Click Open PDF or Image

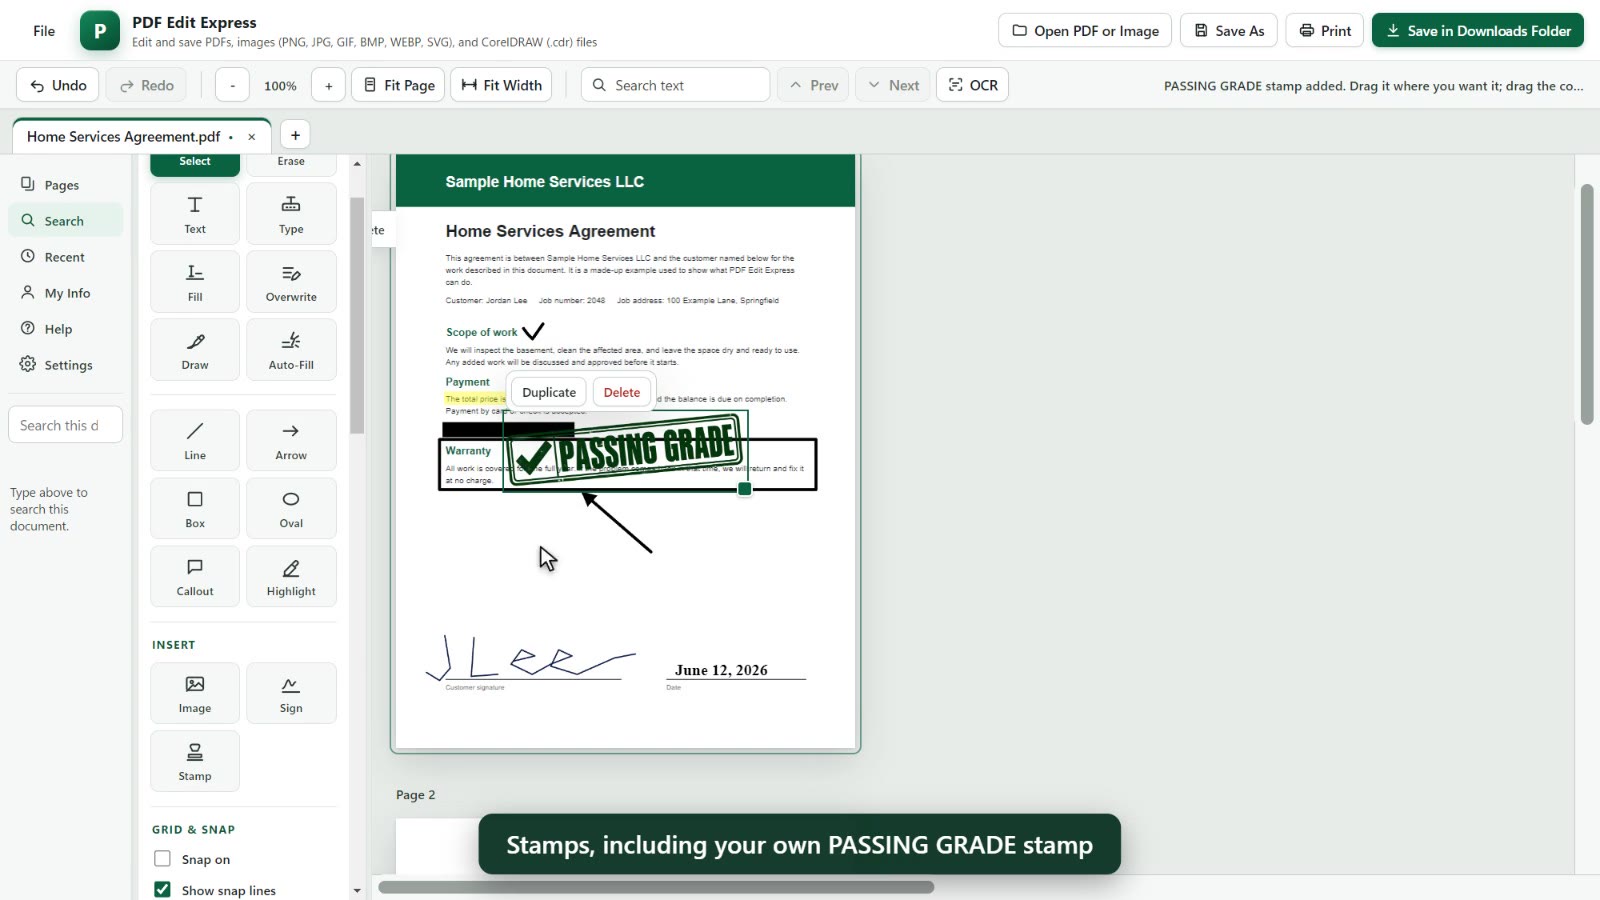click(1085, 31)
